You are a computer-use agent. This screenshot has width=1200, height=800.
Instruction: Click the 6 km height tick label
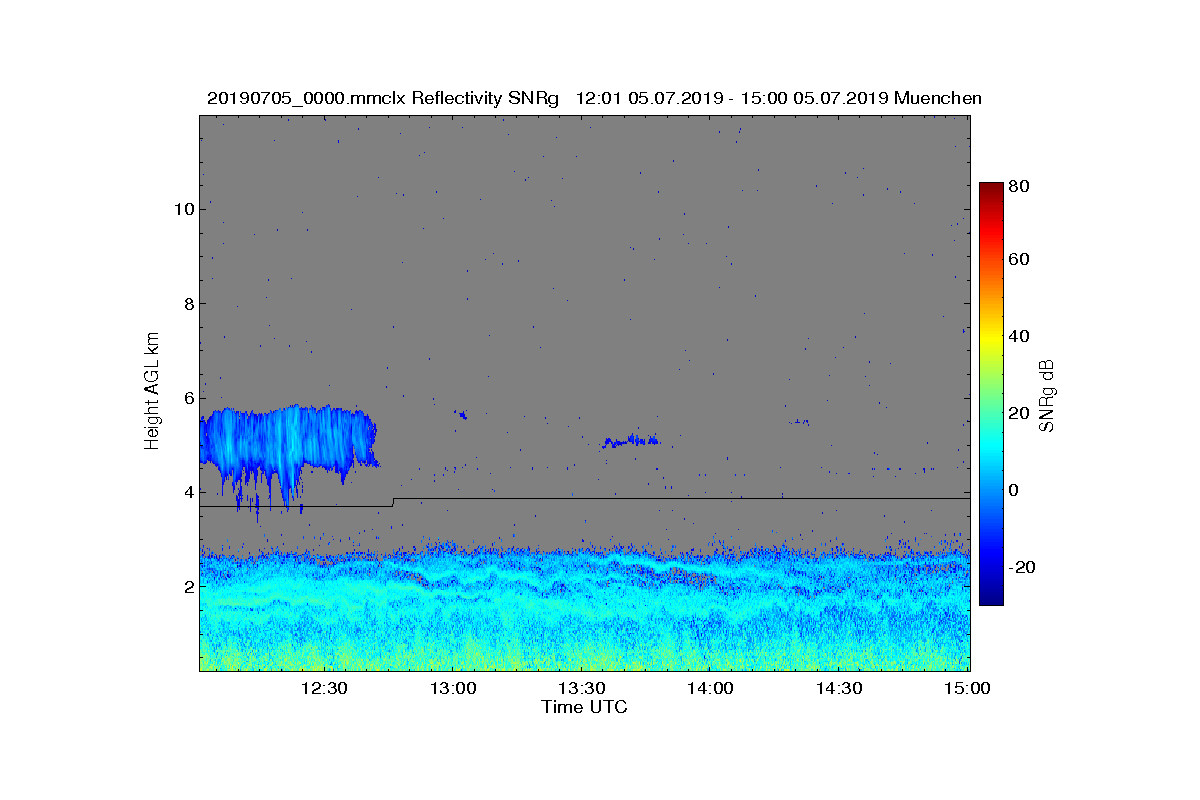click(x=187, y=398)
